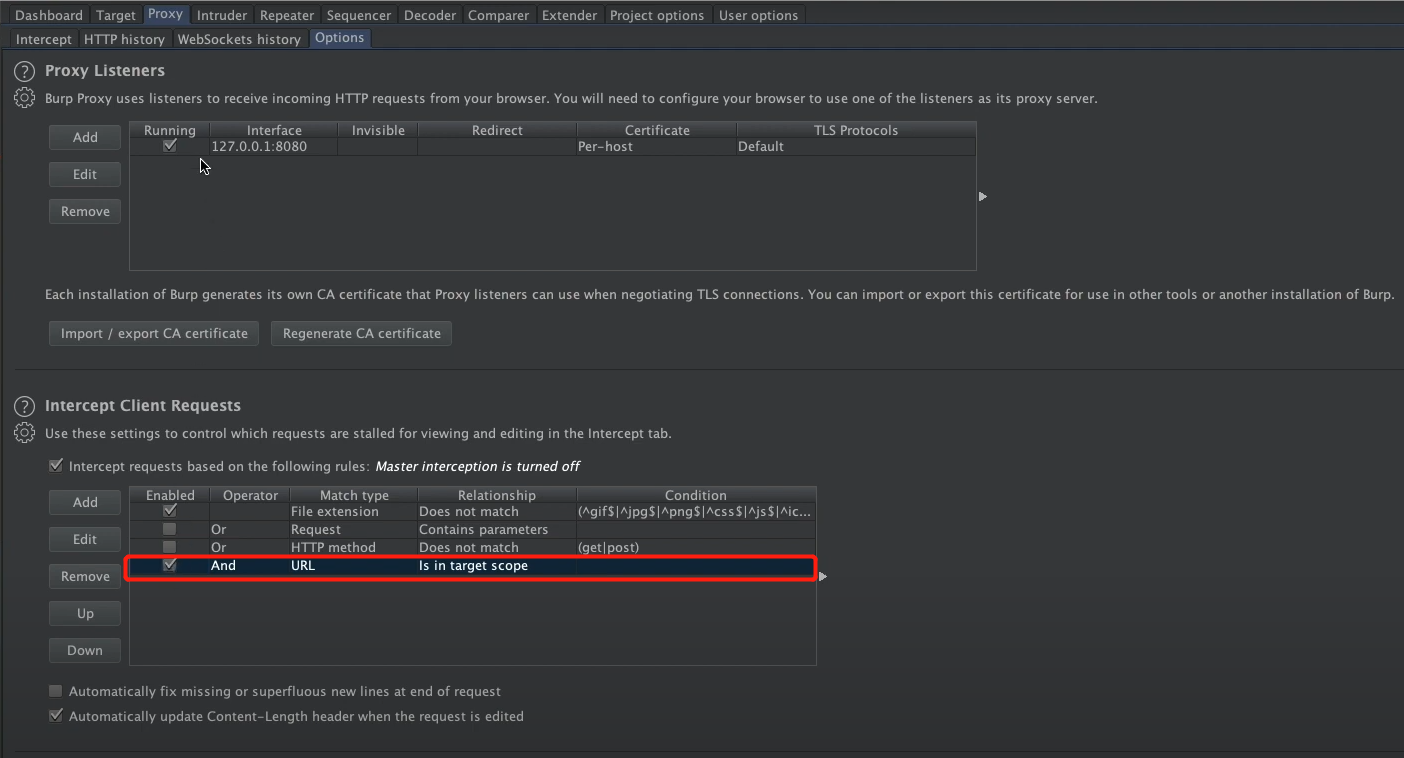Open the Intruder tab
This screenshot has width=1404, height=758.
click(222, 15)
